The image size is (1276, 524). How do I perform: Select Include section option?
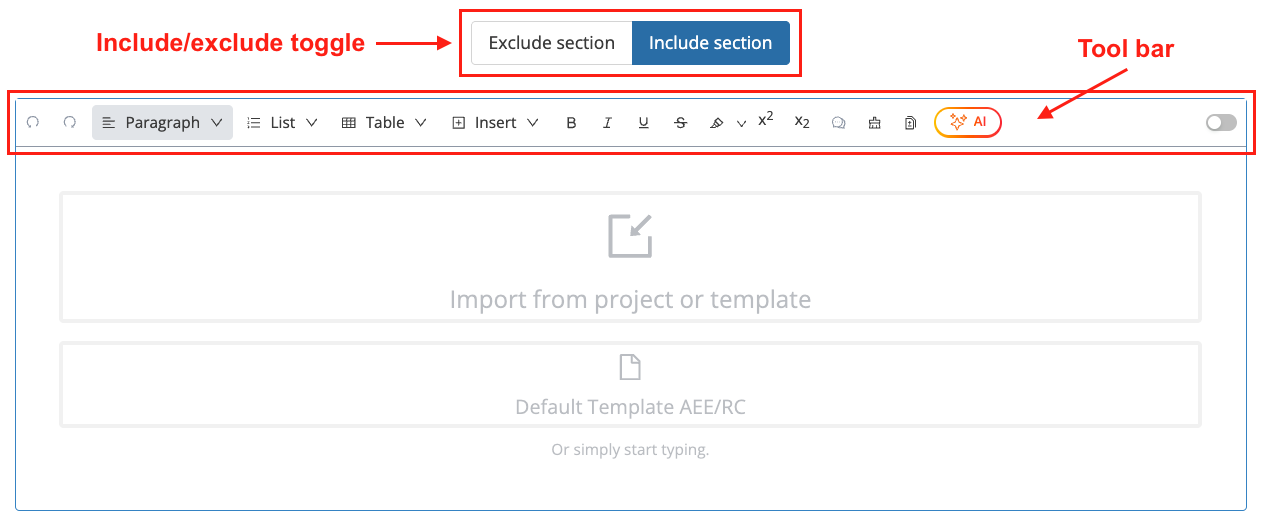pyautogui.click(x=710, y=43)
